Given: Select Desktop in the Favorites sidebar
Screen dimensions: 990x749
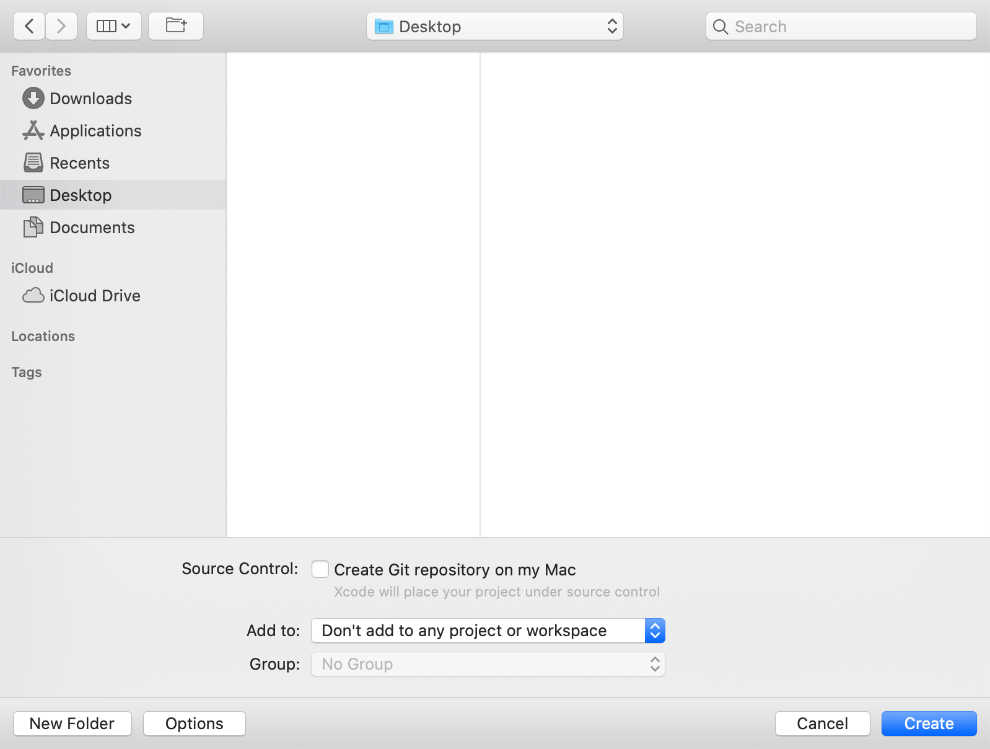Looking at the screenshot, I should tap(80, 195).
